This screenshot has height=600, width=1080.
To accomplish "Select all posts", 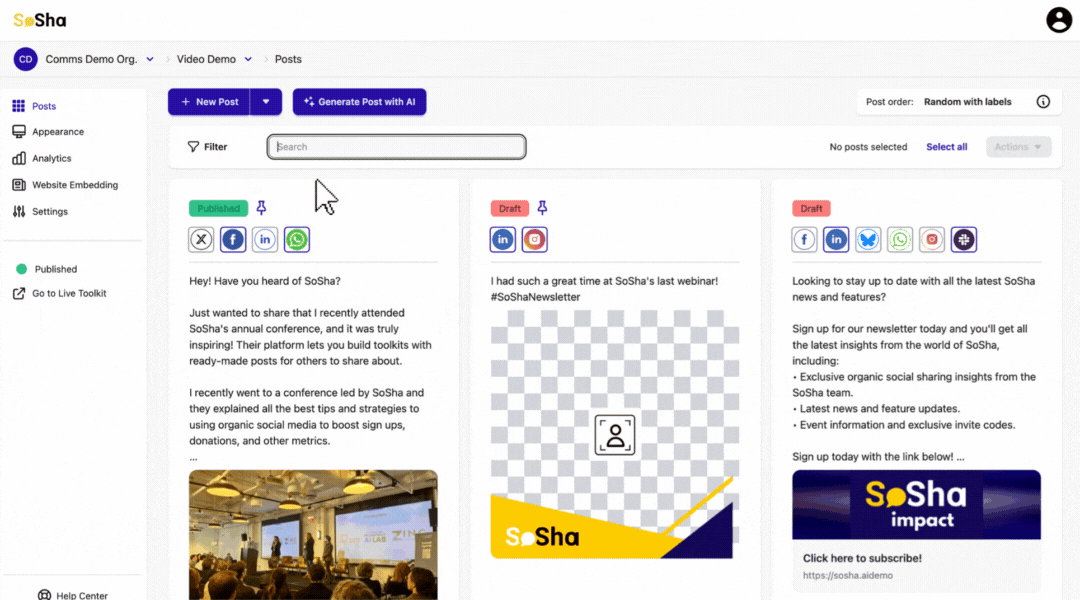I will pyautogui.click(x=946, y=147).
